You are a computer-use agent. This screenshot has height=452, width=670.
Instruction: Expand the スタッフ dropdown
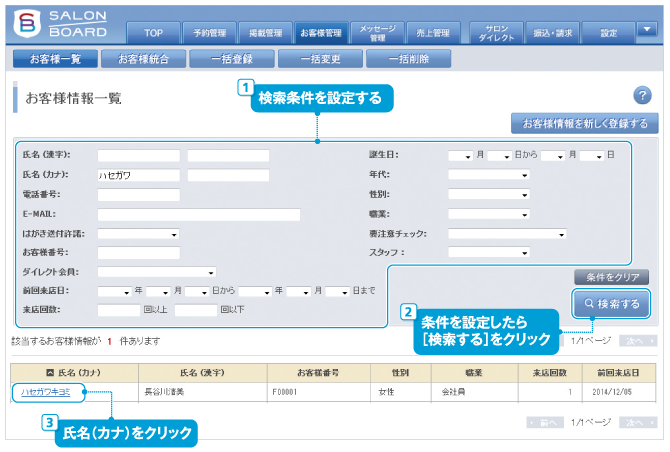[488, 252]
